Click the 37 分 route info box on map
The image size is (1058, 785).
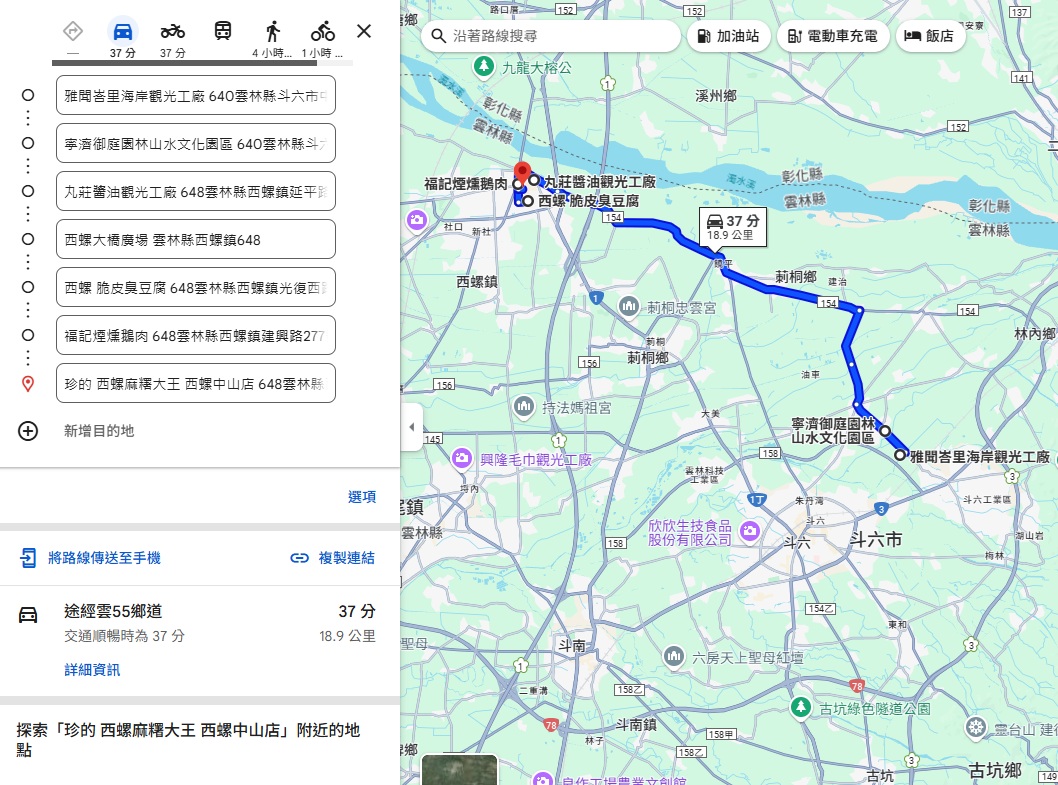point(732,227)
